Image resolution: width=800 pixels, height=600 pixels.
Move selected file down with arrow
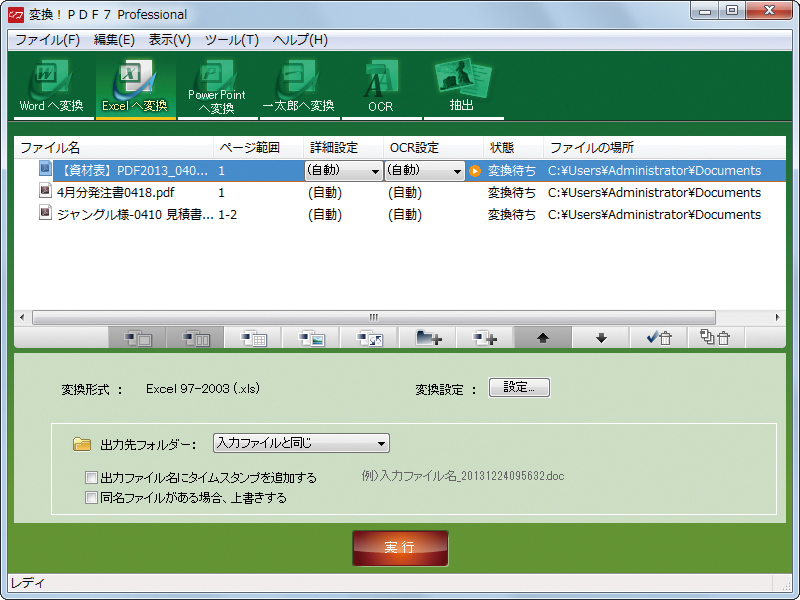coord(601,338)
